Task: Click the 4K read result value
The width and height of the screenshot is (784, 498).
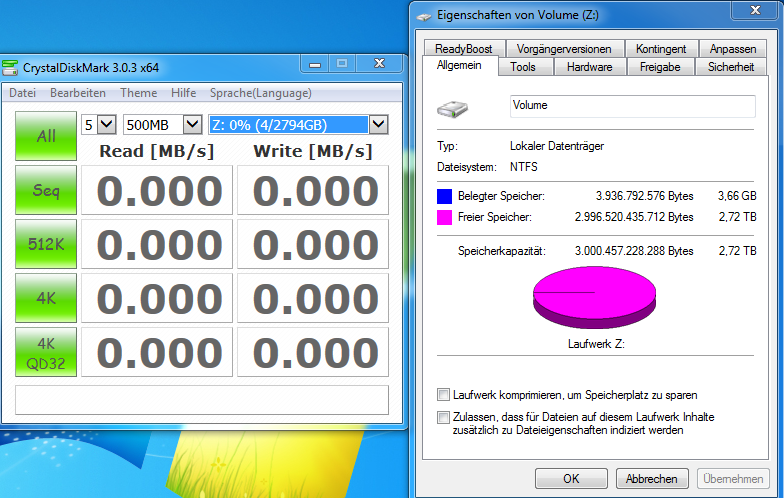Action: (x=157, y=298)
